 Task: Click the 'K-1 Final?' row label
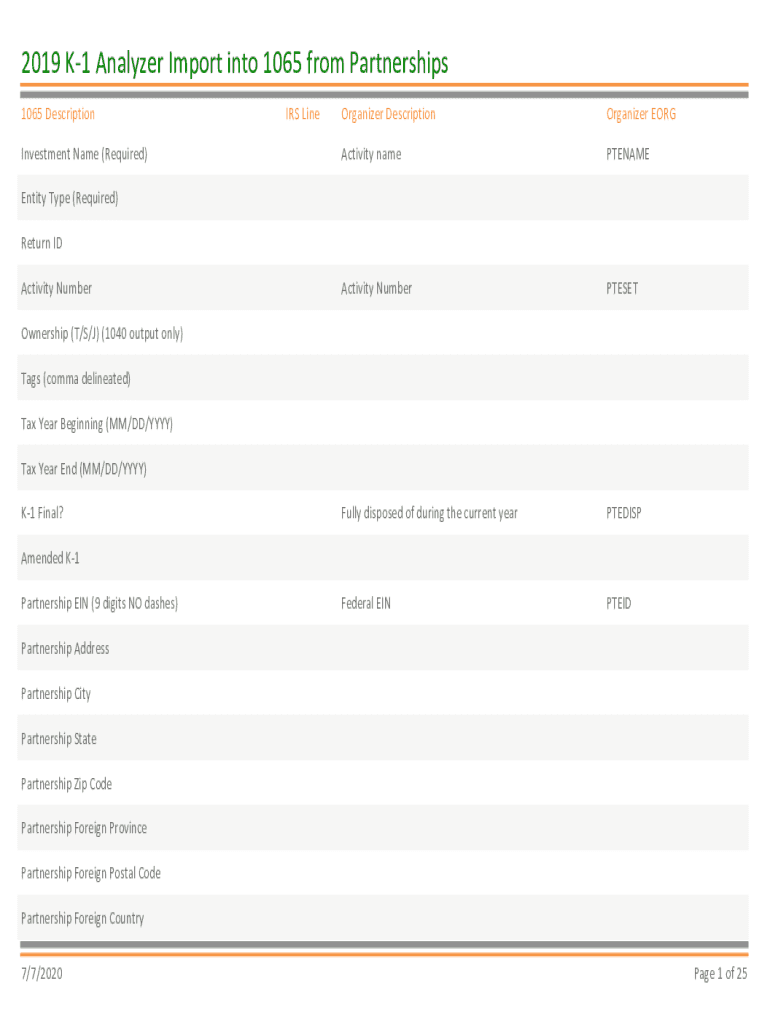(43, 513)
